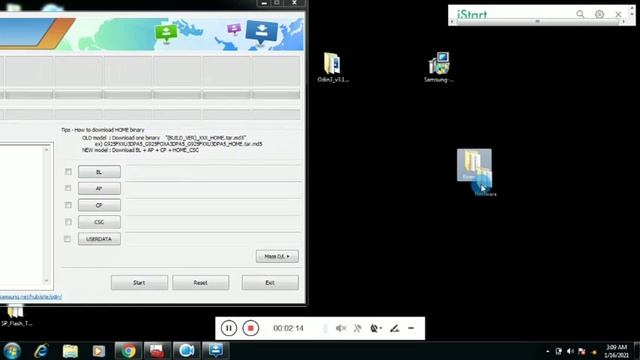Image resolution: width=640 pixels, height=360 pixels.
Task: Toggle recorder microphone icon
Action: [x=358, y=328]
